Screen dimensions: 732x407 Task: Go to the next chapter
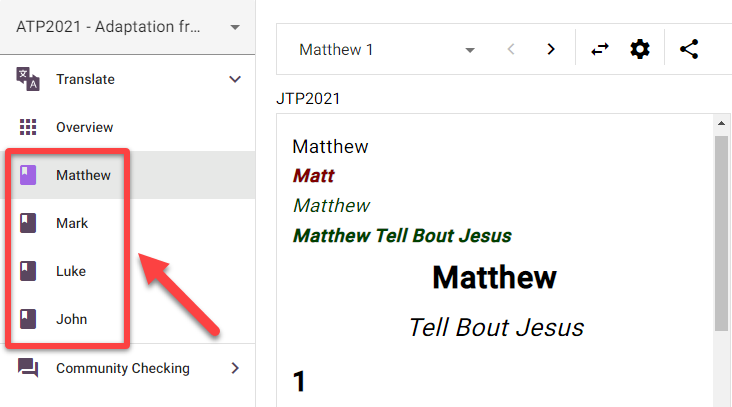point(550,49)
